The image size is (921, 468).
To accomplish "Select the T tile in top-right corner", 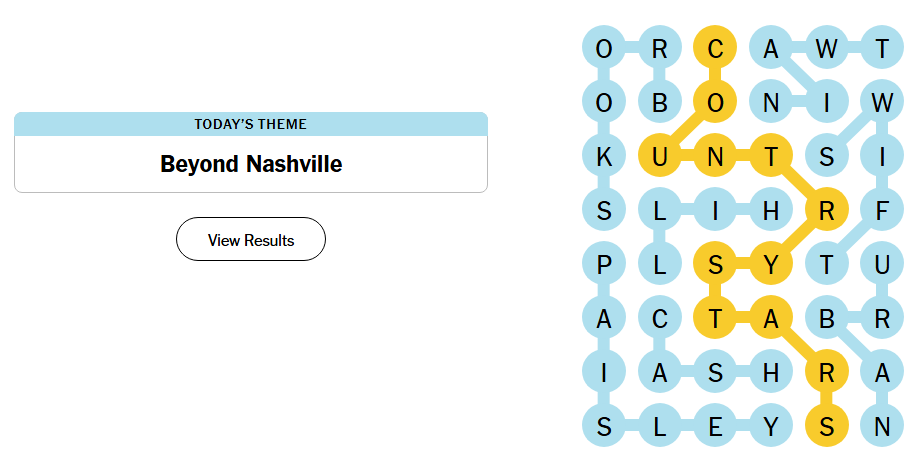I will point(882,48).
